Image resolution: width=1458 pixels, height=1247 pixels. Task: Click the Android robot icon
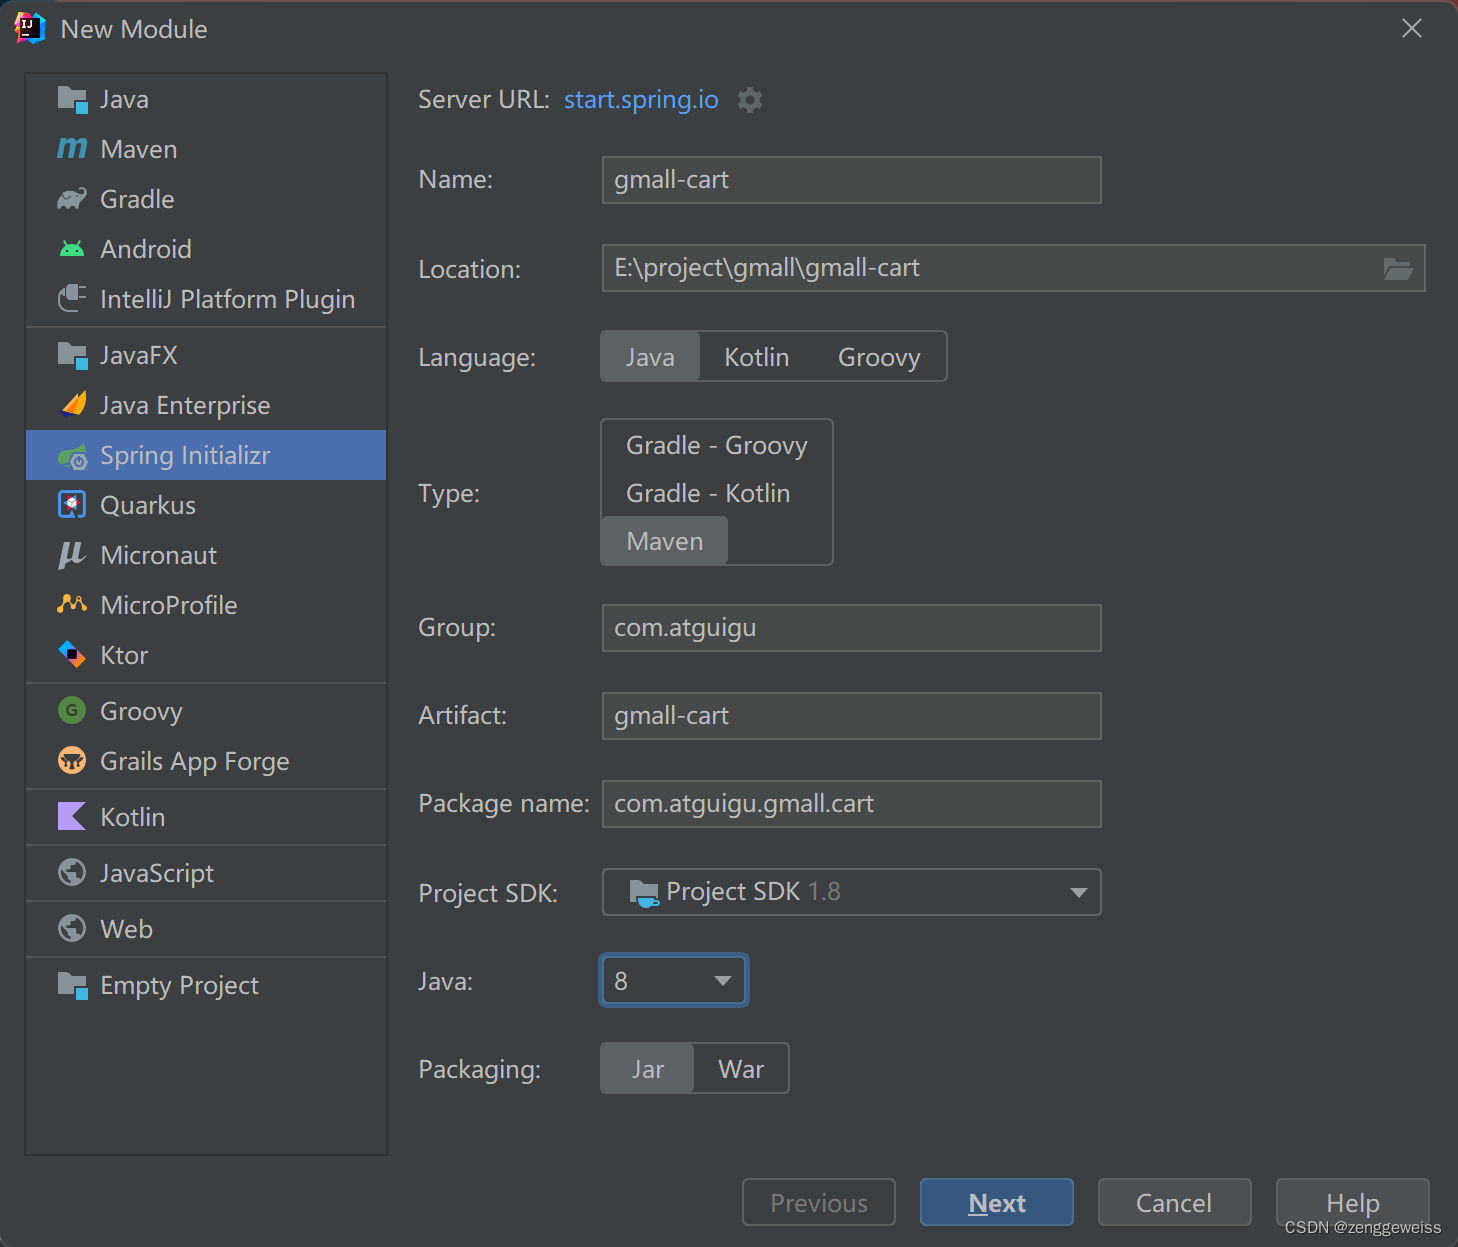(72, 249)
